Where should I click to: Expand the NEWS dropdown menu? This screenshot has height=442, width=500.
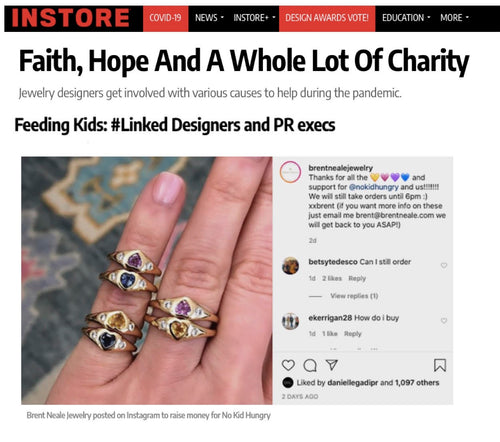point(209,18)
